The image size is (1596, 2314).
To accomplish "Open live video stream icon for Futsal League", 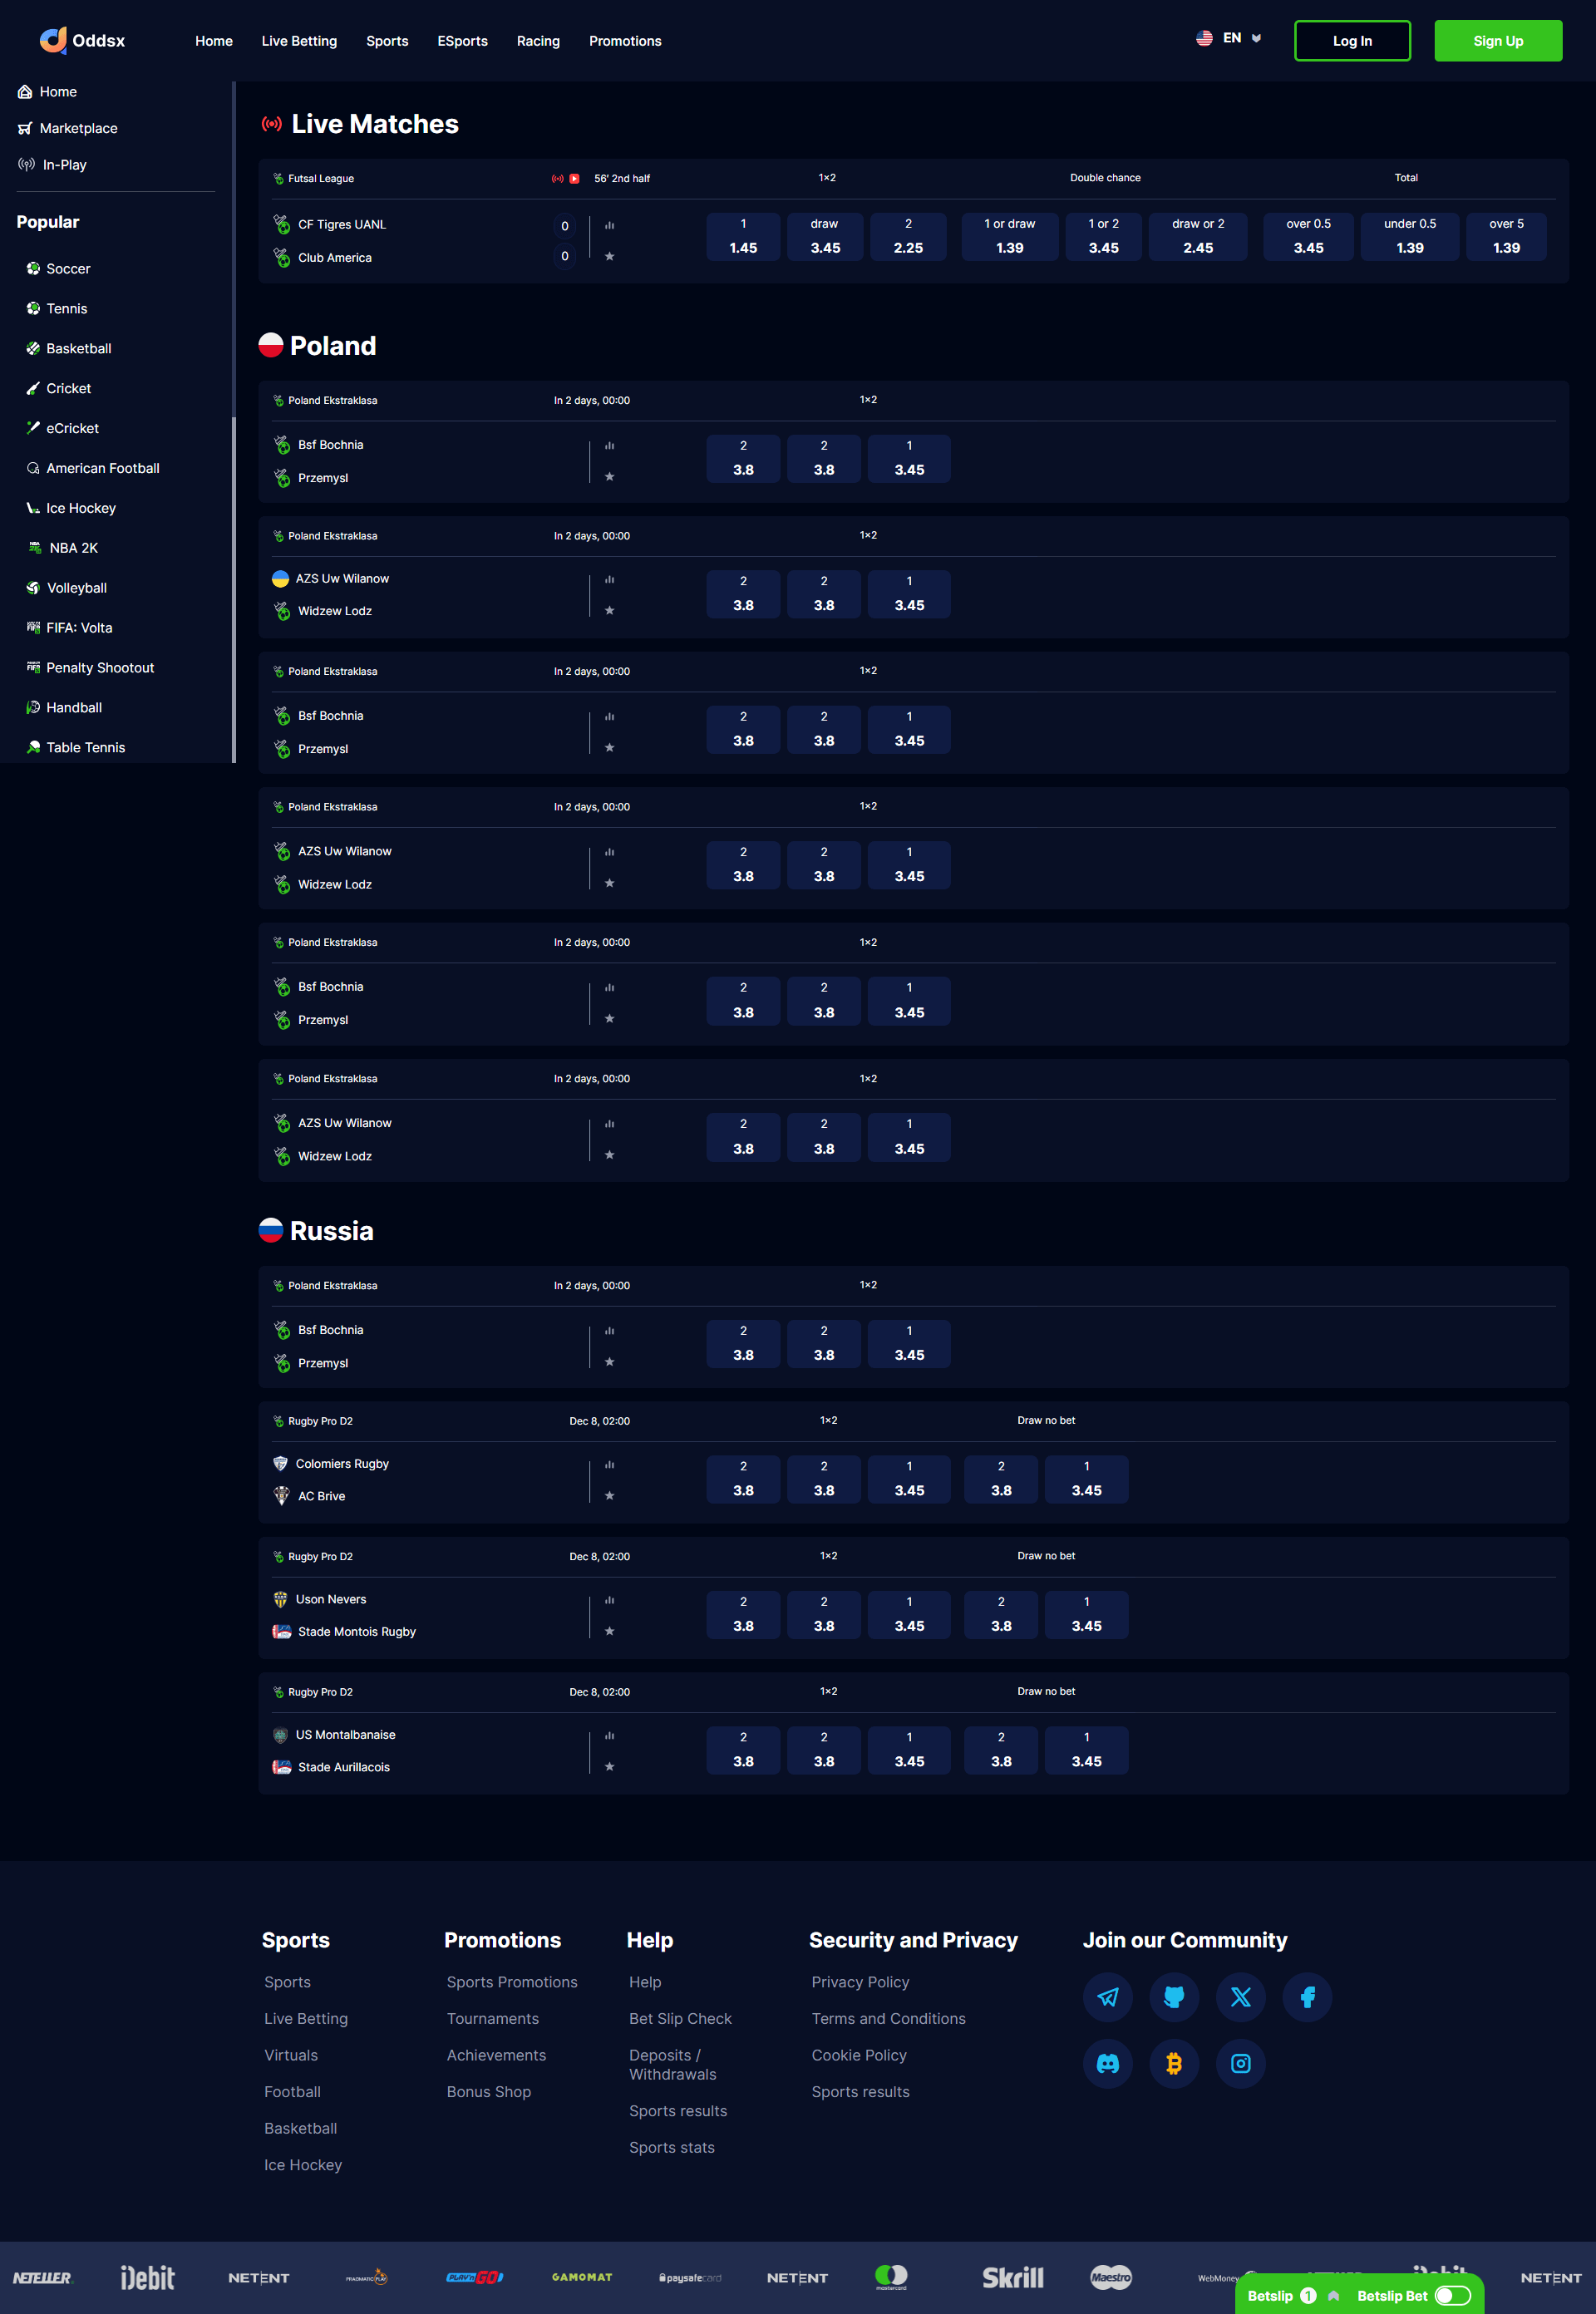I will click(574, 179).
